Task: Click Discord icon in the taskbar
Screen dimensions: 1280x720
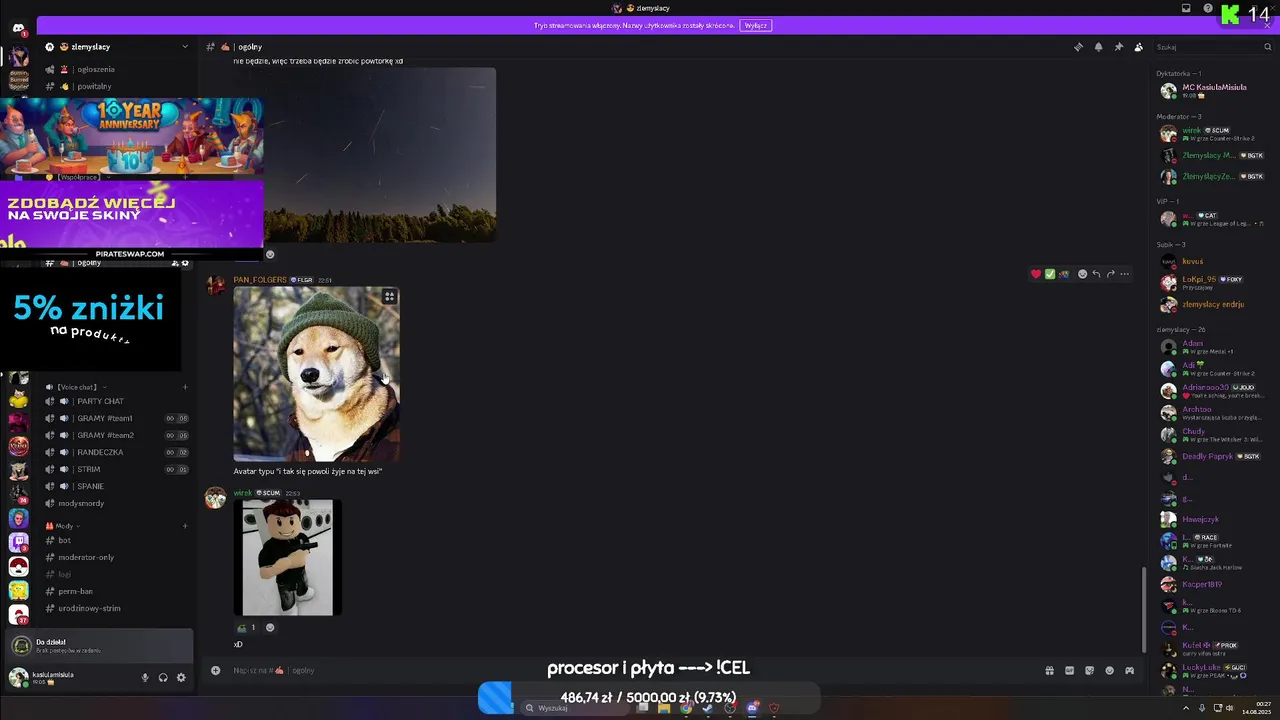Action: pyautogui.click(x=752, y=708)
